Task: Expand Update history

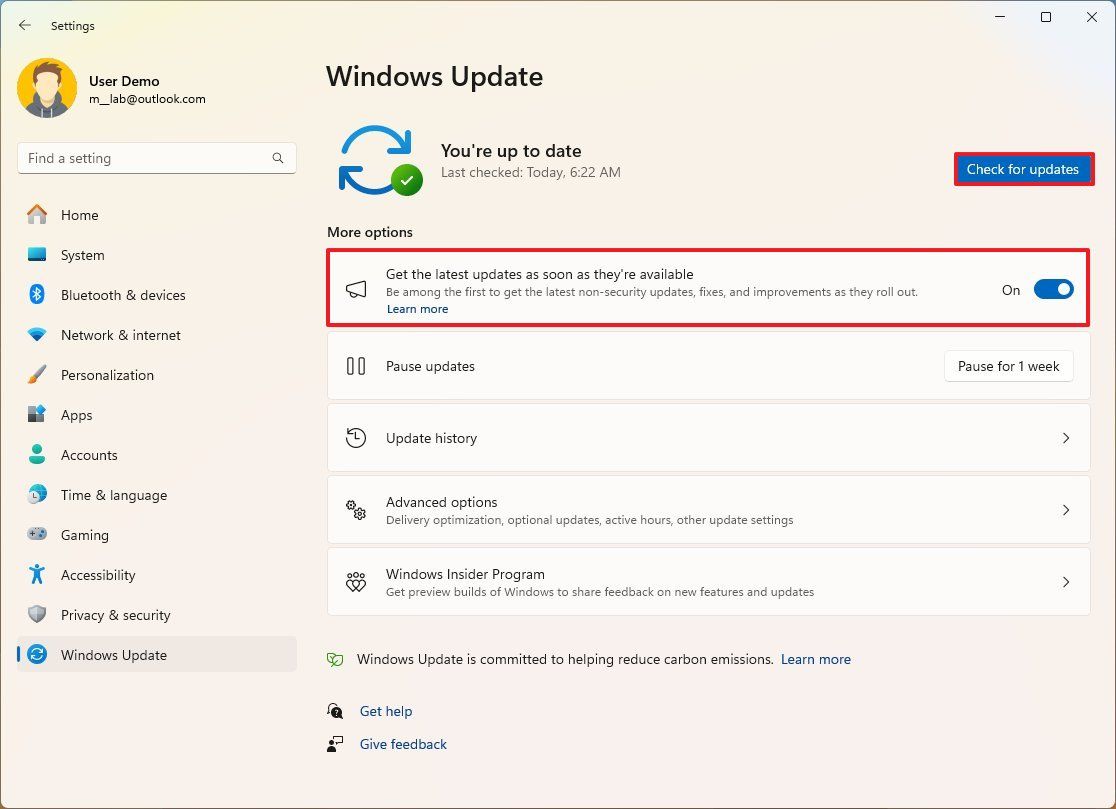Action: [1066, 438]
